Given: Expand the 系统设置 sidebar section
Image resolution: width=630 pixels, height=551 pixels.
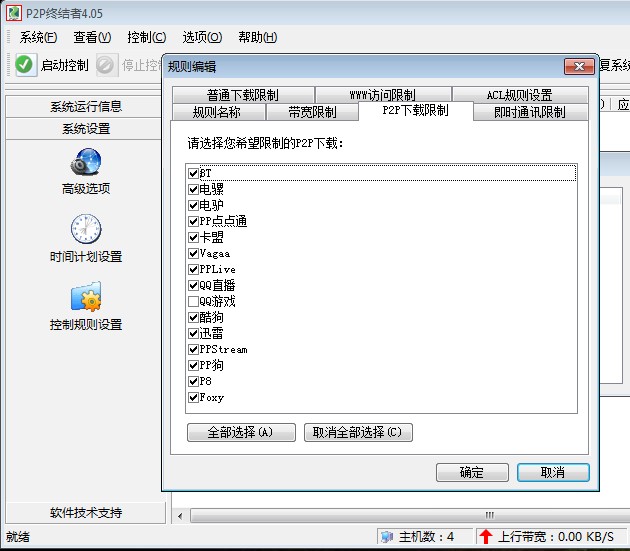Looking at the screenshot, I should pos(86,129).
